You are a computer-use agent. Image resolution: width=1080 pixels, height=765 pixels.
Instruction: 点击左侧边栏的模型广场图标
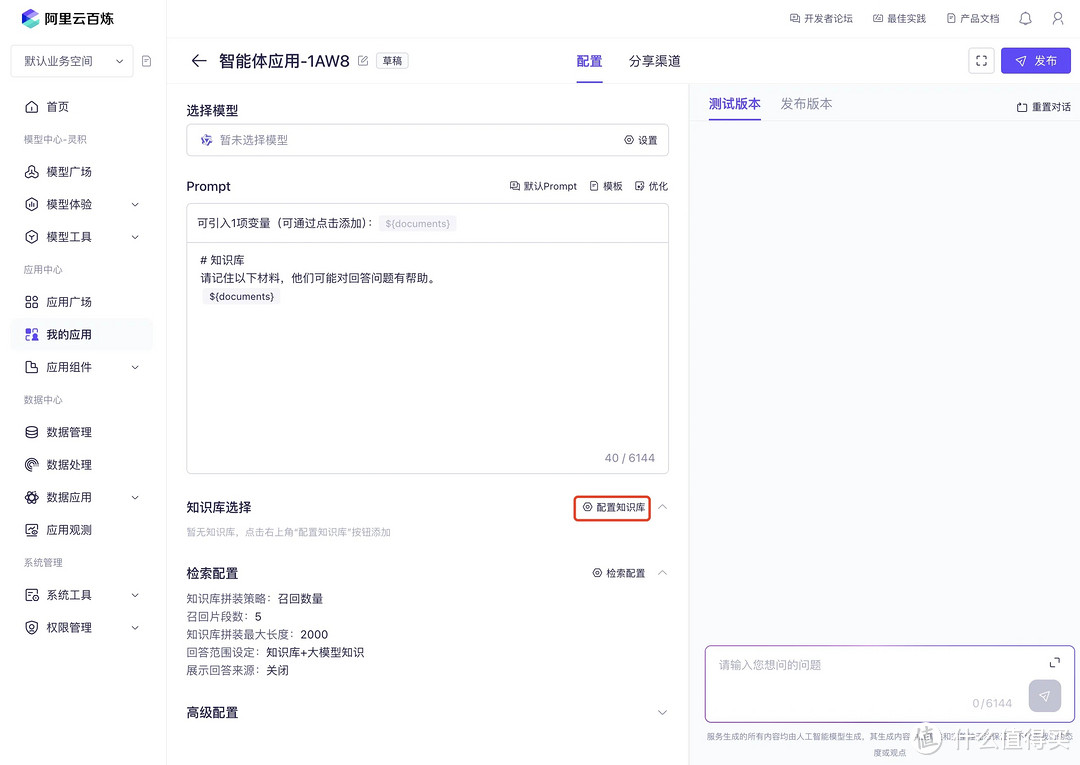coord(32,171)
